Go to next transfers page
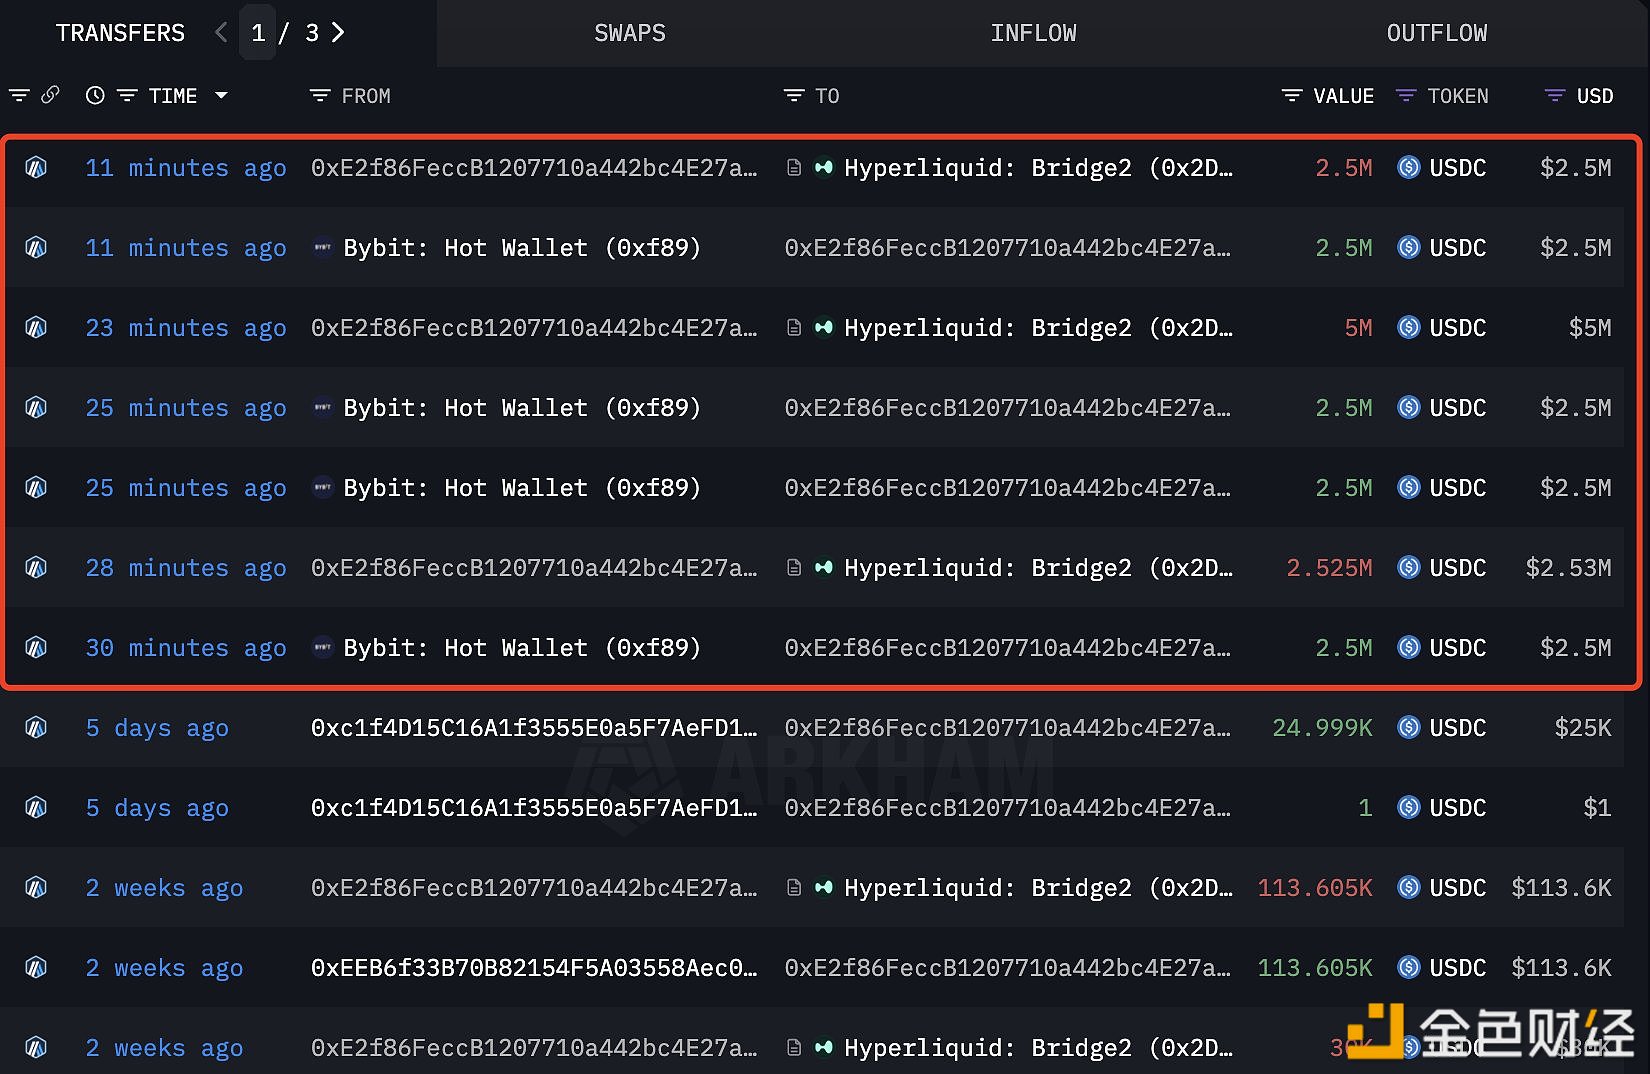Image resolution: width=1650 pixels, height=1074 pixels. pos(338,33)
